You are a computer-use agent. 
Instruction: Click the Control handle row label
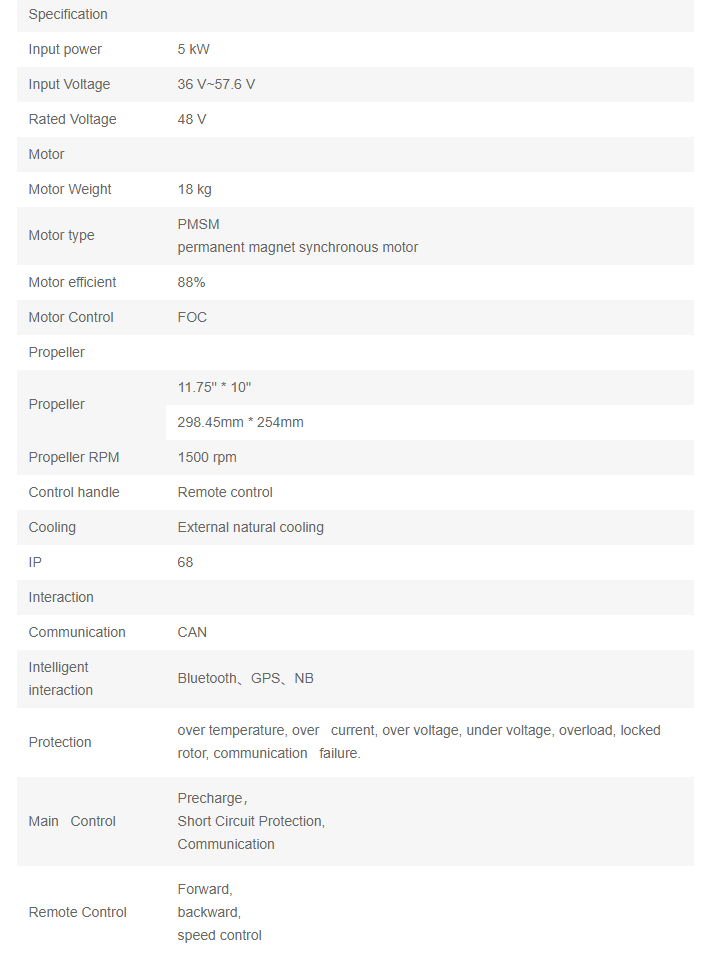(74, 493)
